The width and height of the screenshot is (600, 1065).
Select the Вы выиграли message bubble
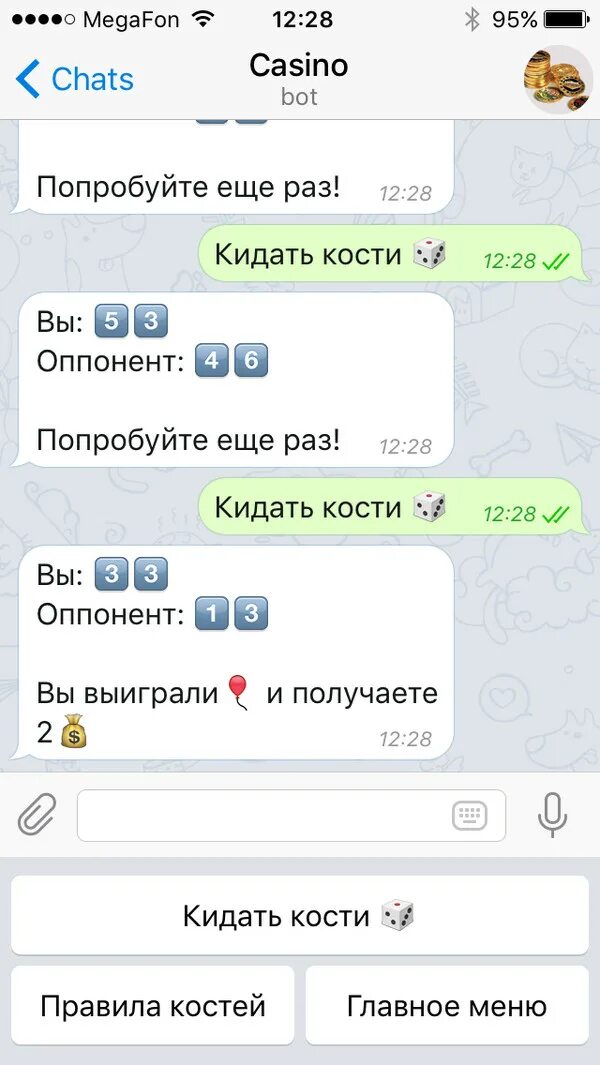(x=232, y=653)
